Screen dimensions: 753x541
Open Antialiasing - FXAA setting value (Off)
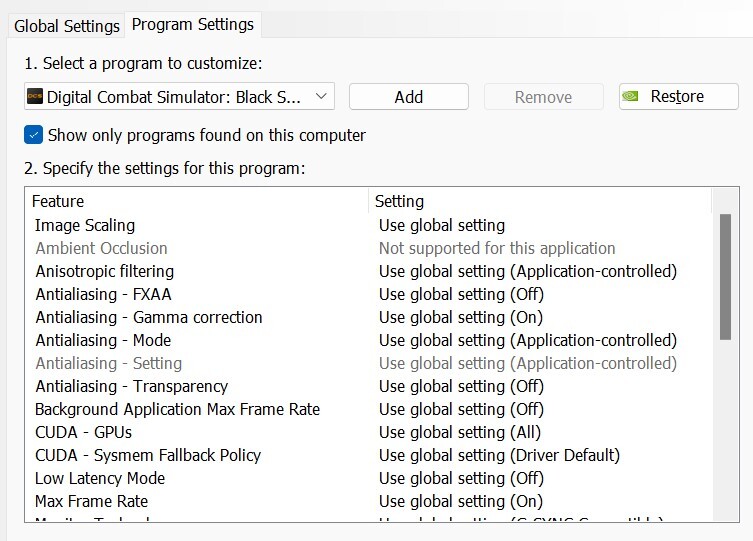pyautogui.click(x=461, y=294)
